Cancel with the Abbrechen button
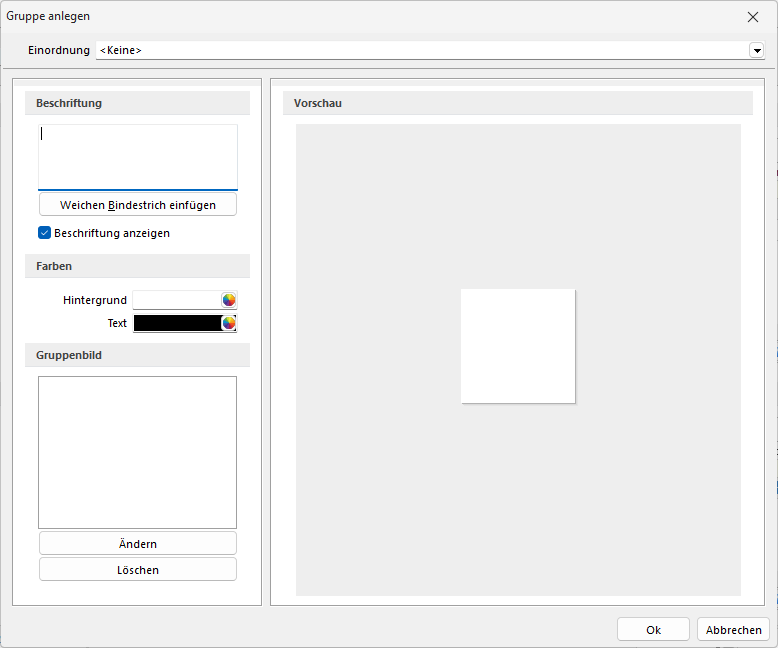 [733, 630]
